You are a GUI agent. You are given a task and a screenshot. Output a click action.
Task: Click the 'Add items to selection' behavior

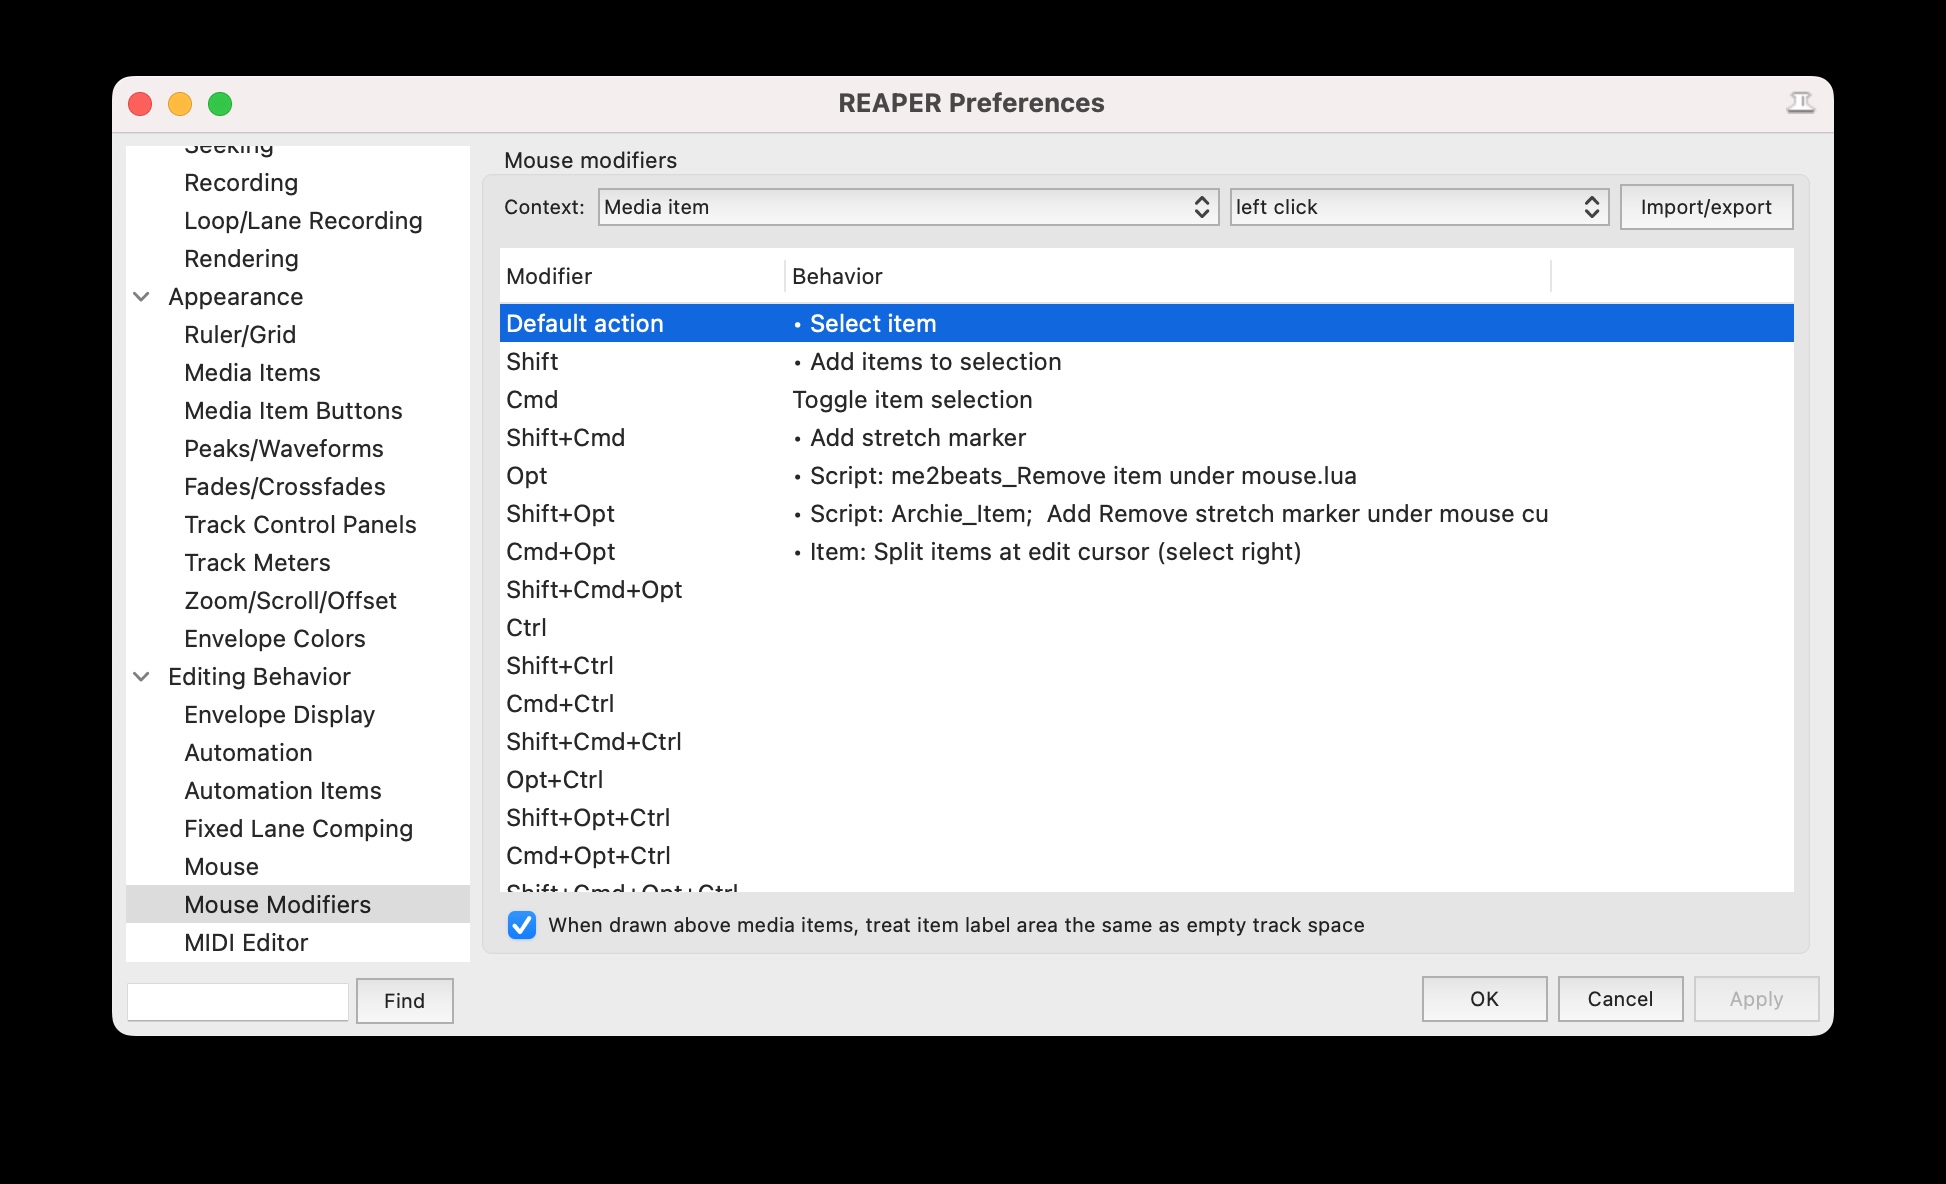(936, 362)
